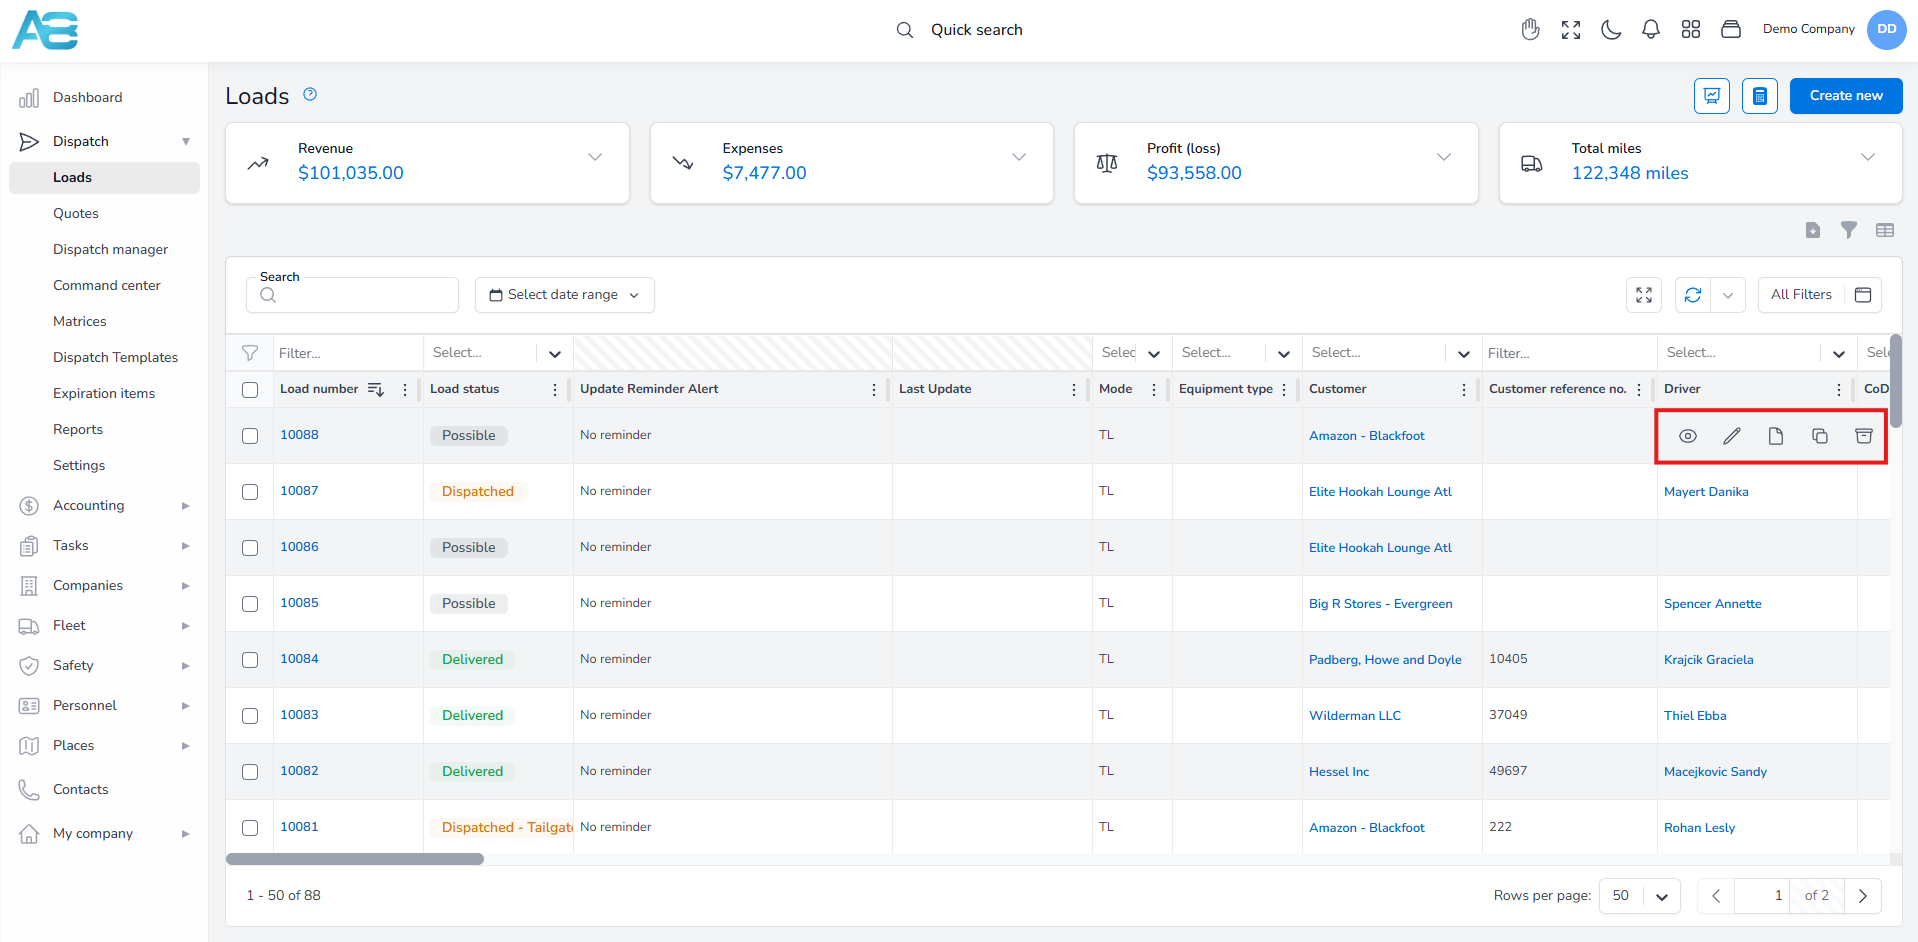Open Command center in the sidebar
This screenshot has width=1918, height=942.
[x=106, y=286]
